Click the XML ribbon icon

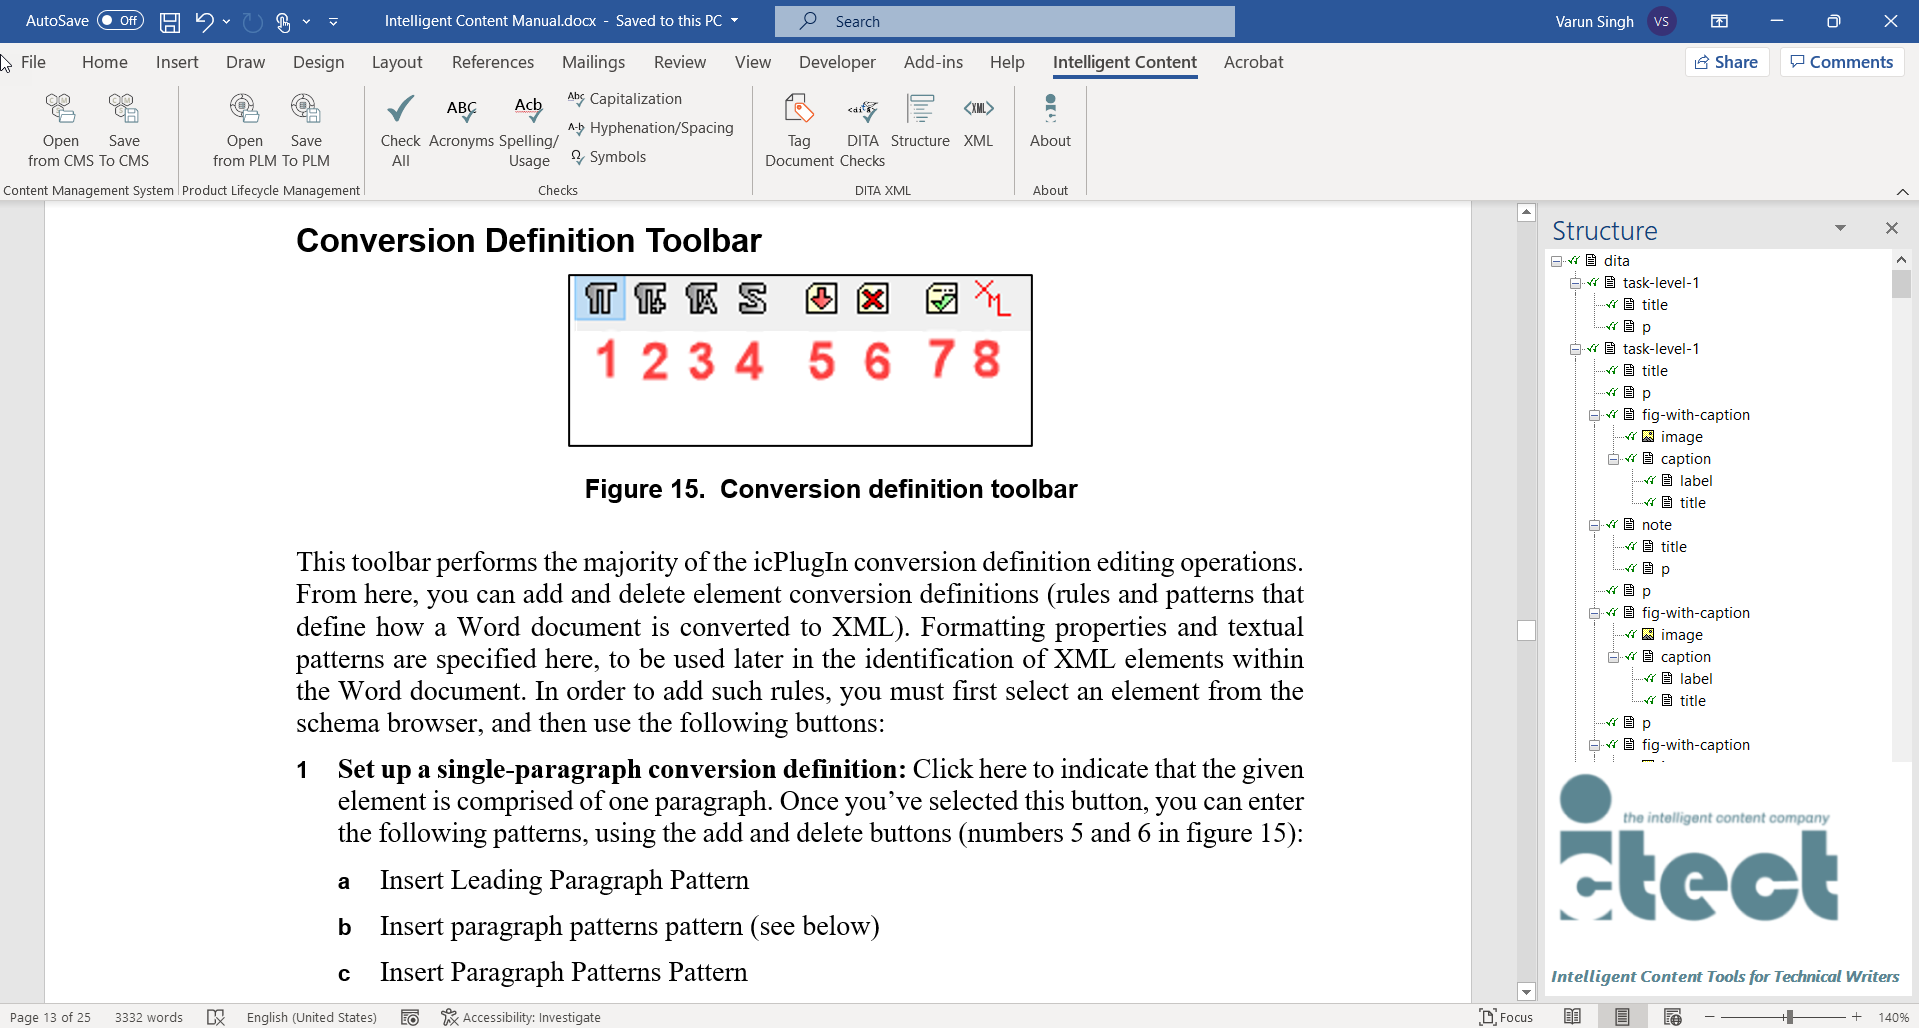pyautogui.click(x=978, y=122)
